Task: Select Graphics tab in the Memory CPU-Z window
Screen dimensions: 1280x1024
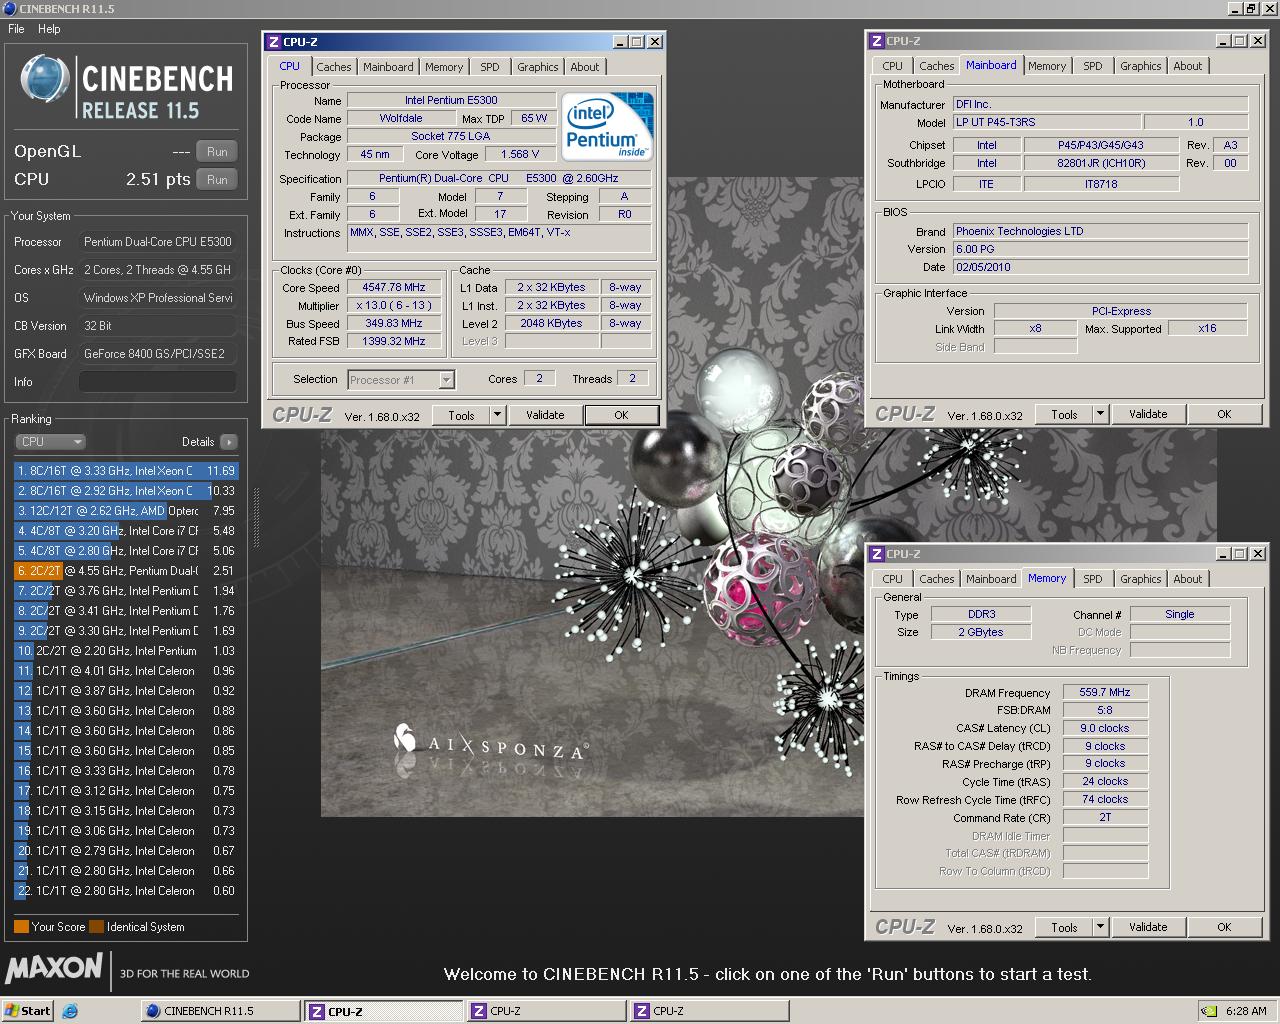Action: tap(1141, 579)
